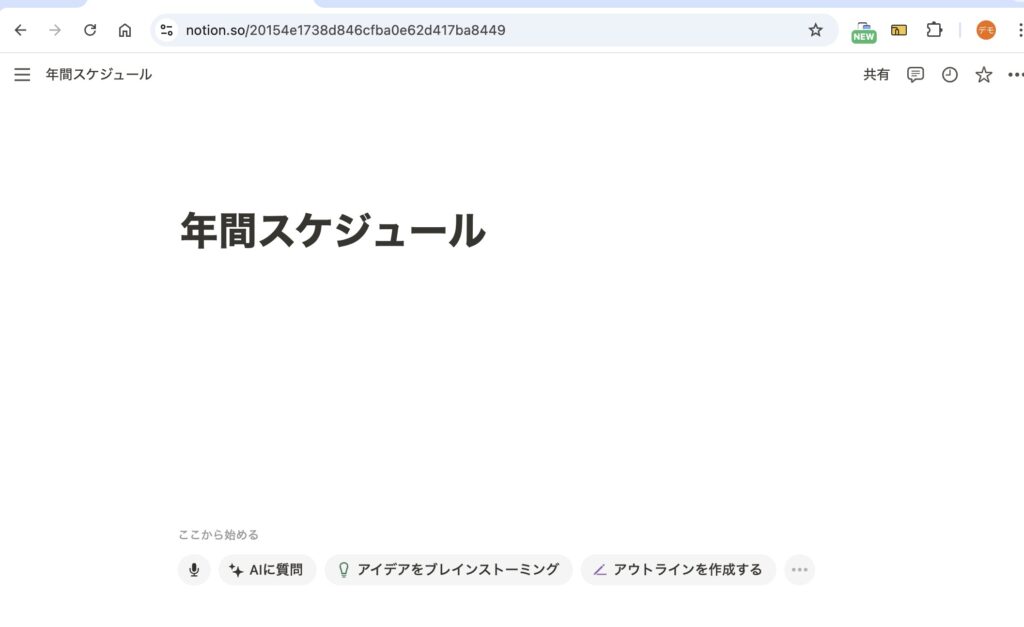
Task: Select アイデアをブレインストーミング suggestion
Action: tap(448, 570)
